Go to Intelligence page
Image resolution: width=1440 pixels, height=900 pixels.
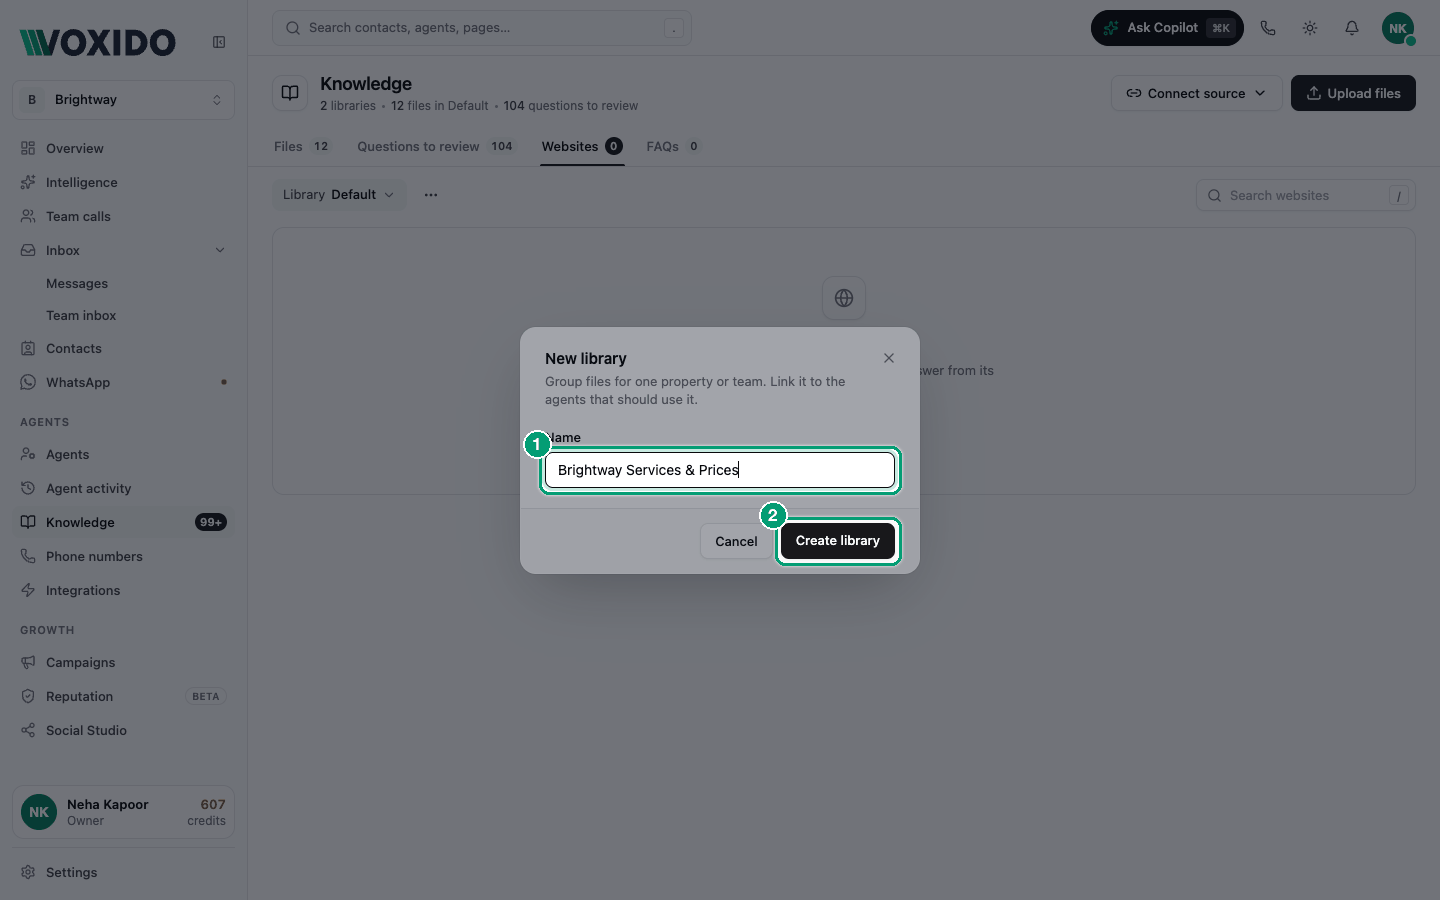(123, 182)
